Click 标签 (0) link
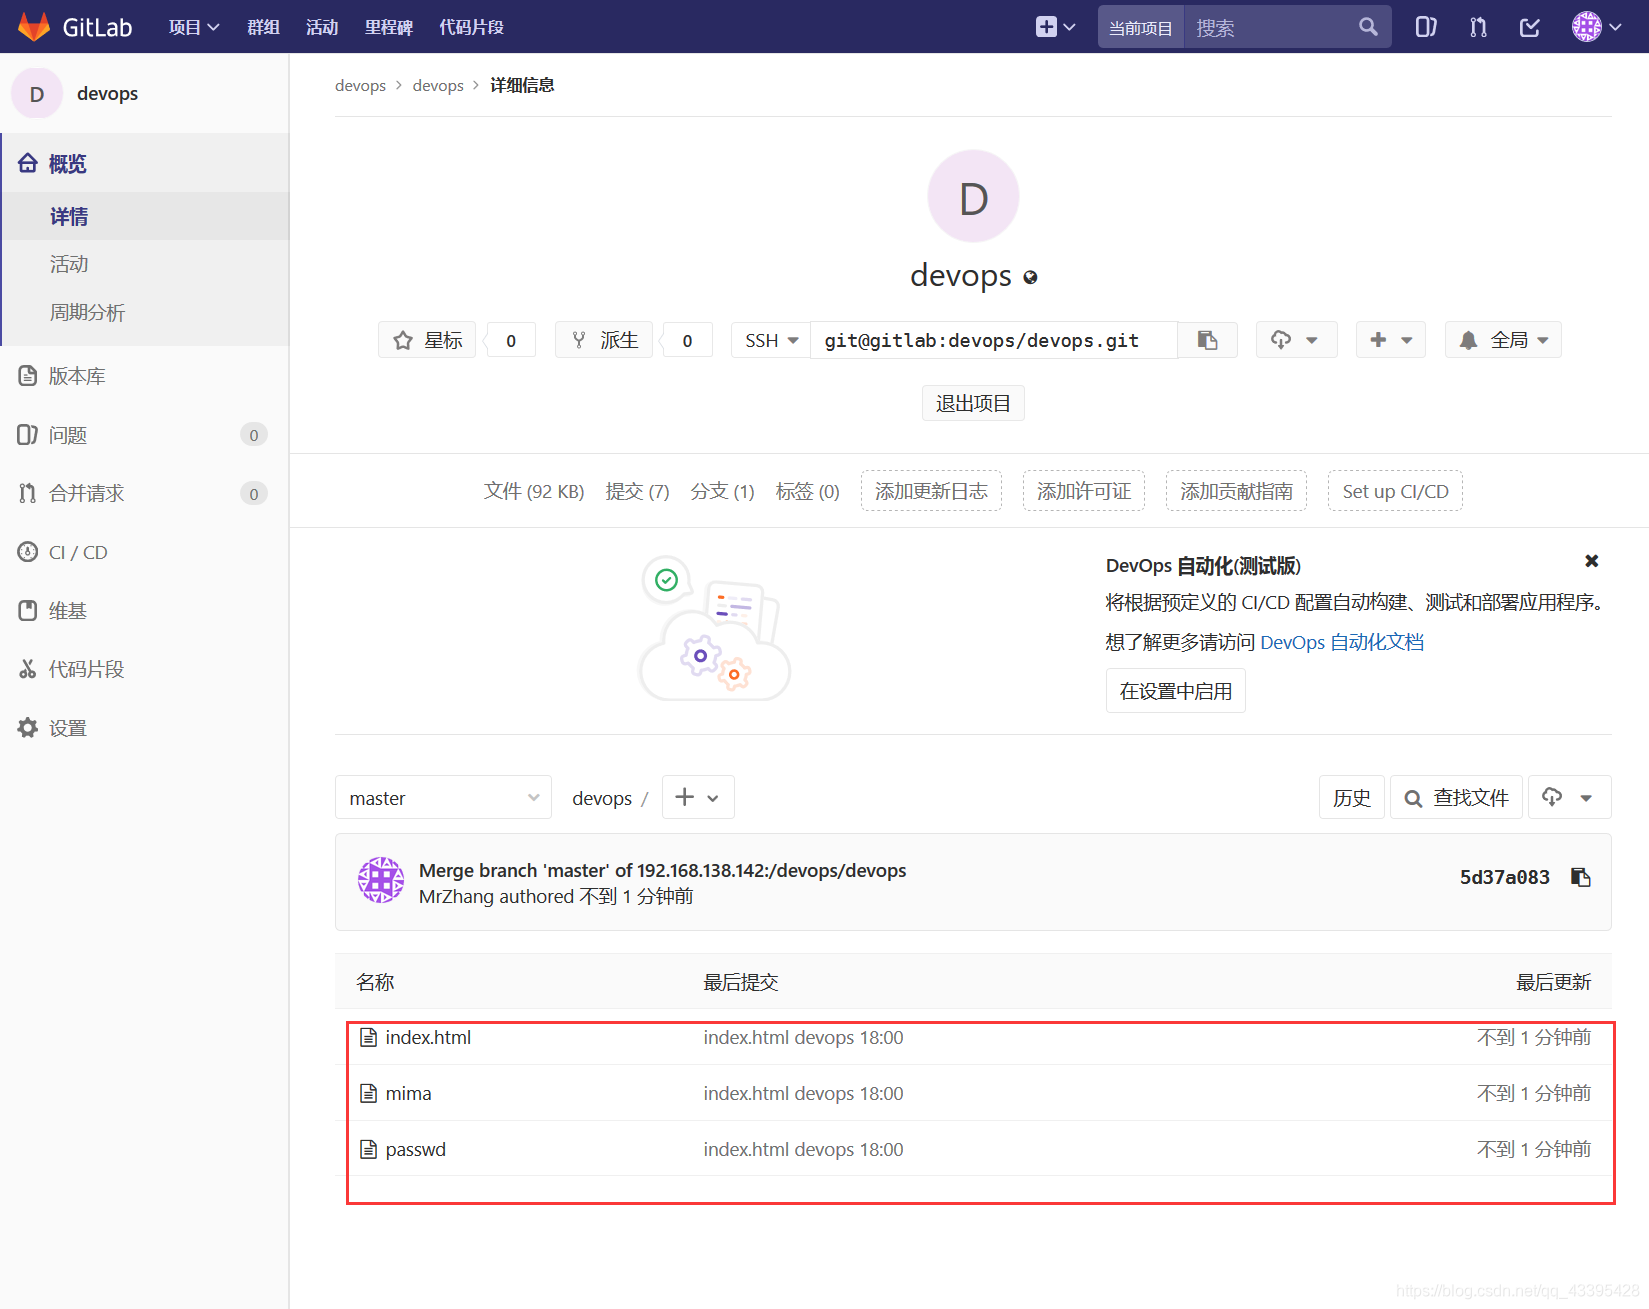This screenshot has height=1309, width=1649. [x=807, y=491]
